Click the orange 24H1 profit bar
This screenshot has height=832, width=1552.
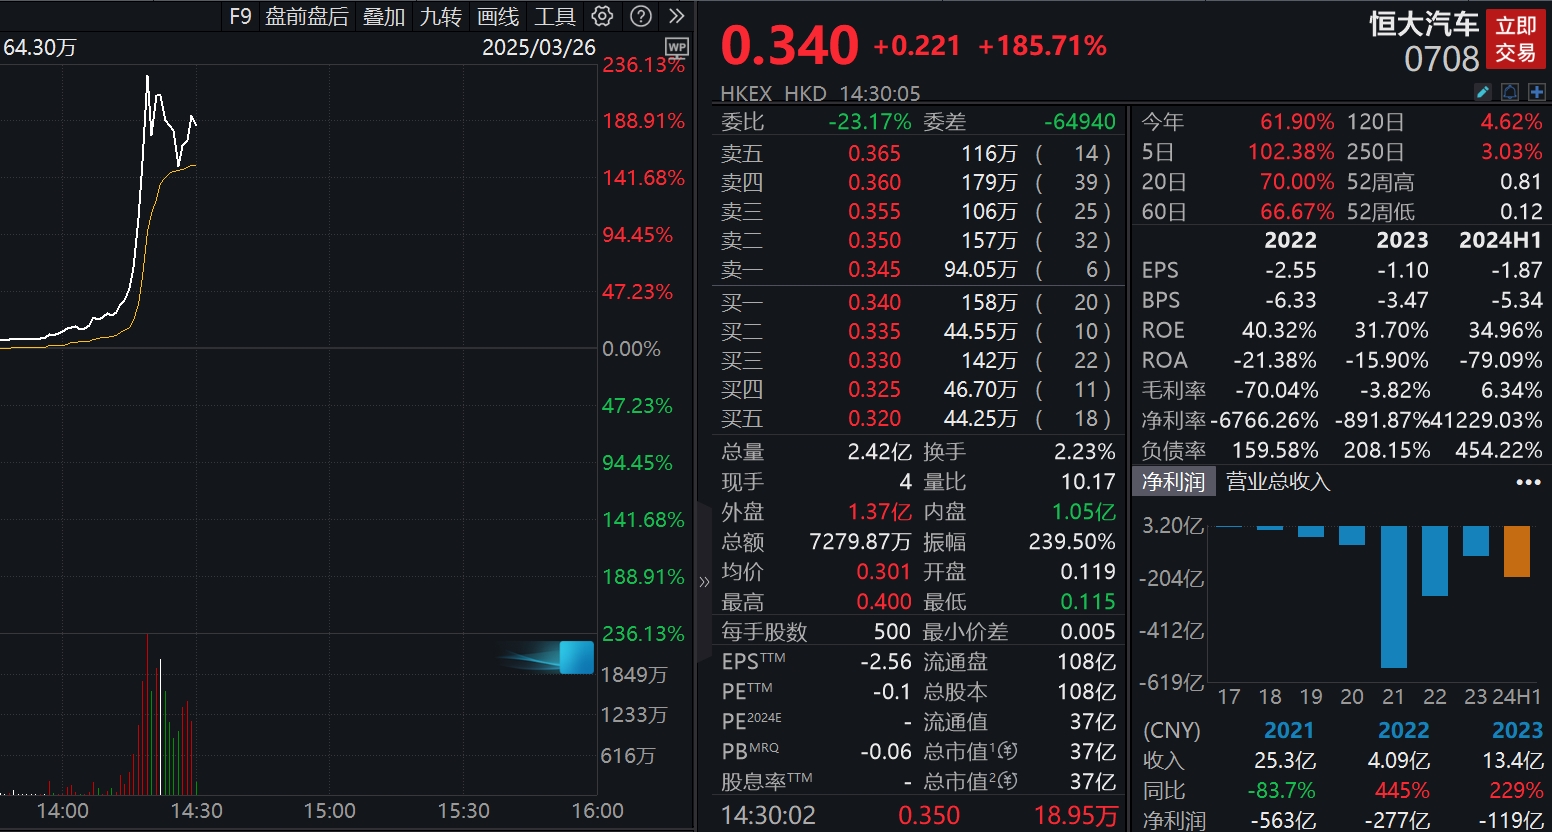point(1517,551)
